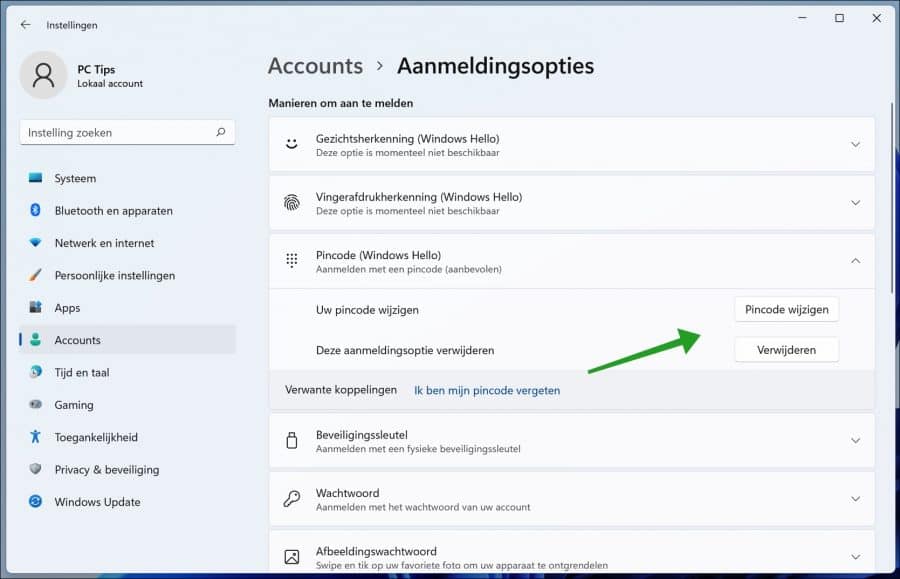Expand the Wachtwoord section
This screenshot has height=579, width=900.
tap(855, 498)
